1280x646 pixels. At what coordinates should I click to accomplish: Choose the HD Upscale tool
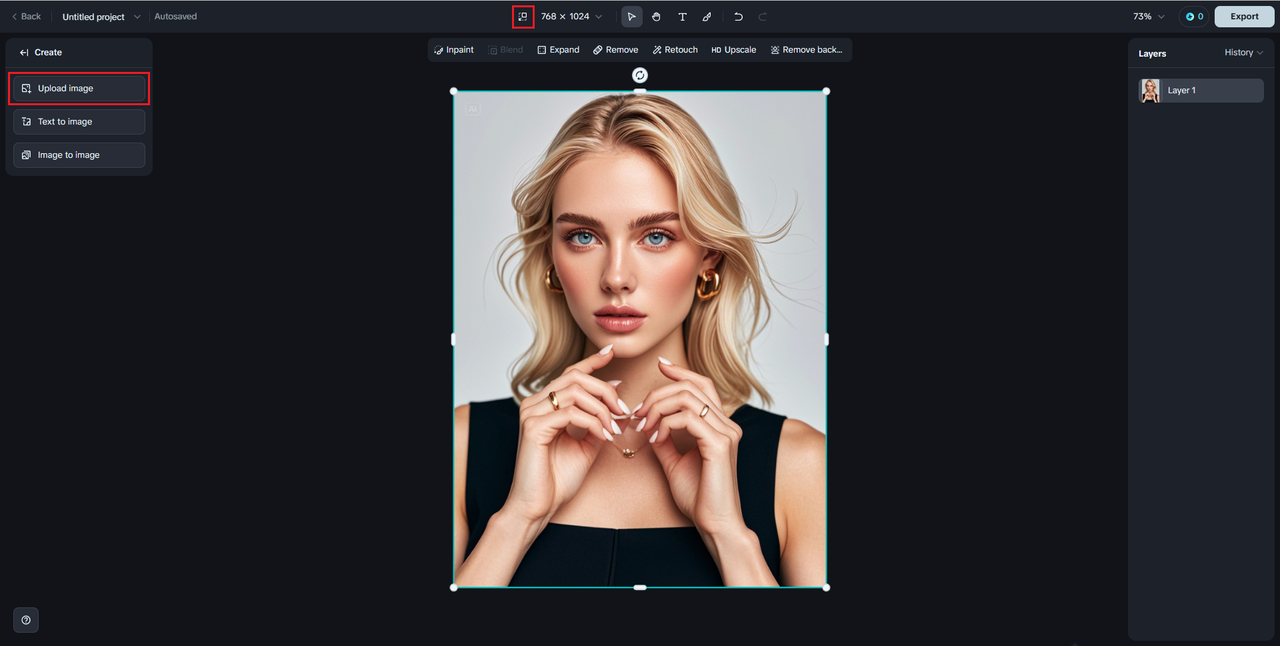(734, 50)
